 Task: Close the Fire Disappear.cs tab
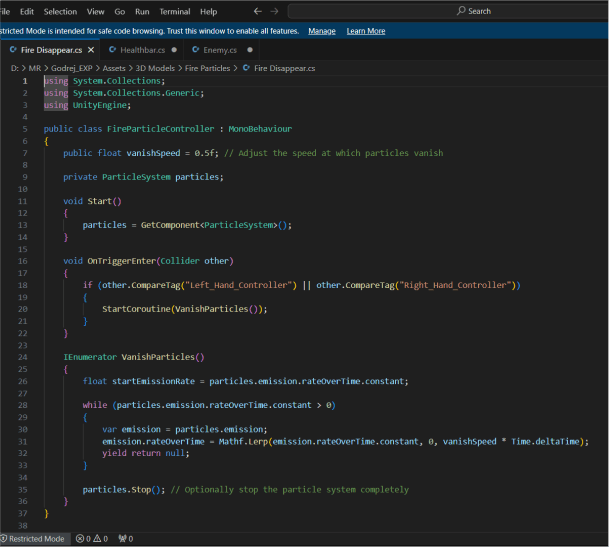[91, 49]
